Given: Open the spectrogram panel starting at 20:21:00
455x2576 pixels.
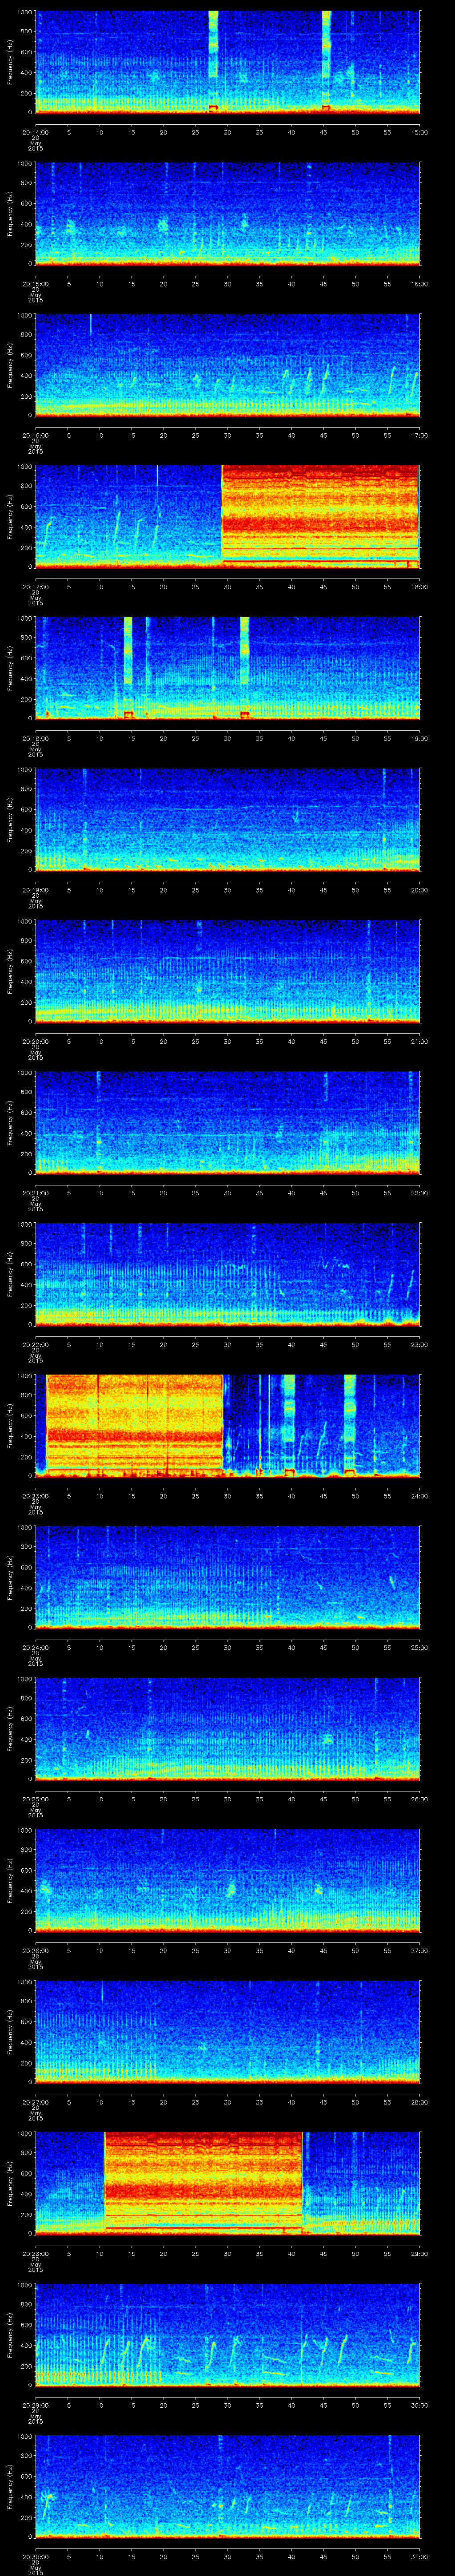Looking at the screenshot, I should point(227,1122).
